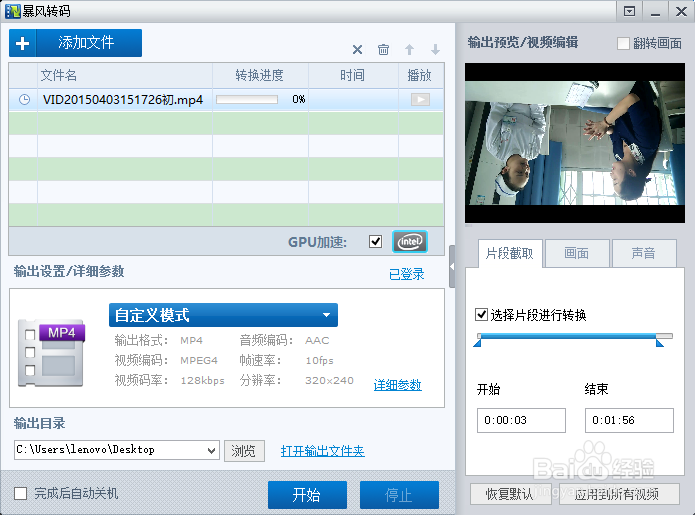Click the clip range slider track
The width and height of the screenshot is (695, 515).
575,336
